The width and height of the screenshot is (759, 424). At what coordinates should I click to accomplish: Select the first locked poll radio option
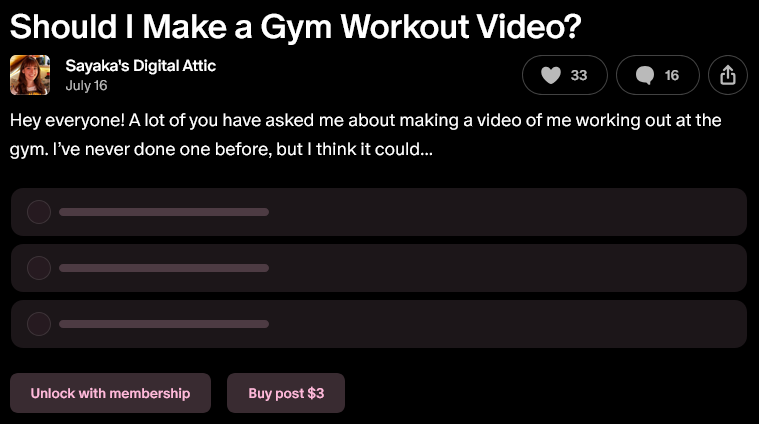pos(39,212)
